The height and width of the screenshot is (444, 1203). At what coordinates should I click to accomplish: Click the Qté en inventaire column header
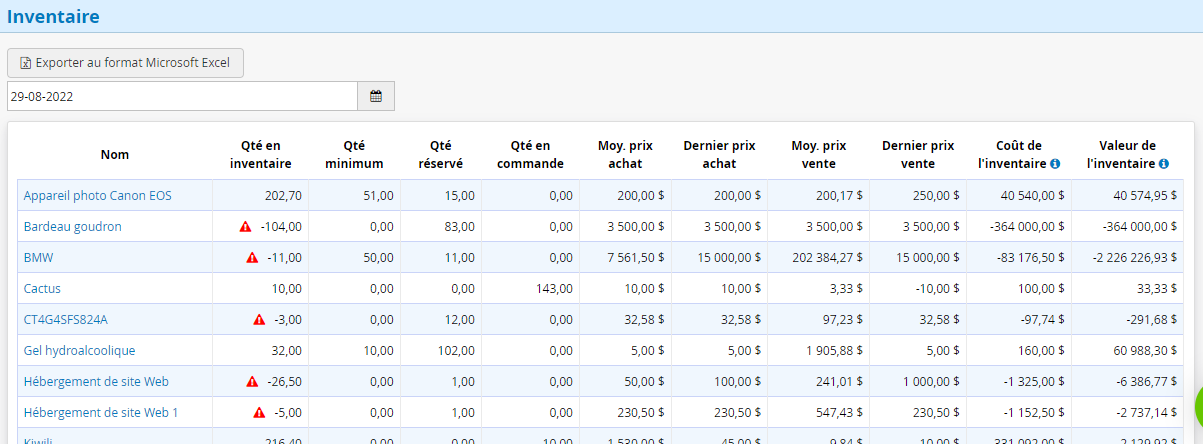(260, 154)
